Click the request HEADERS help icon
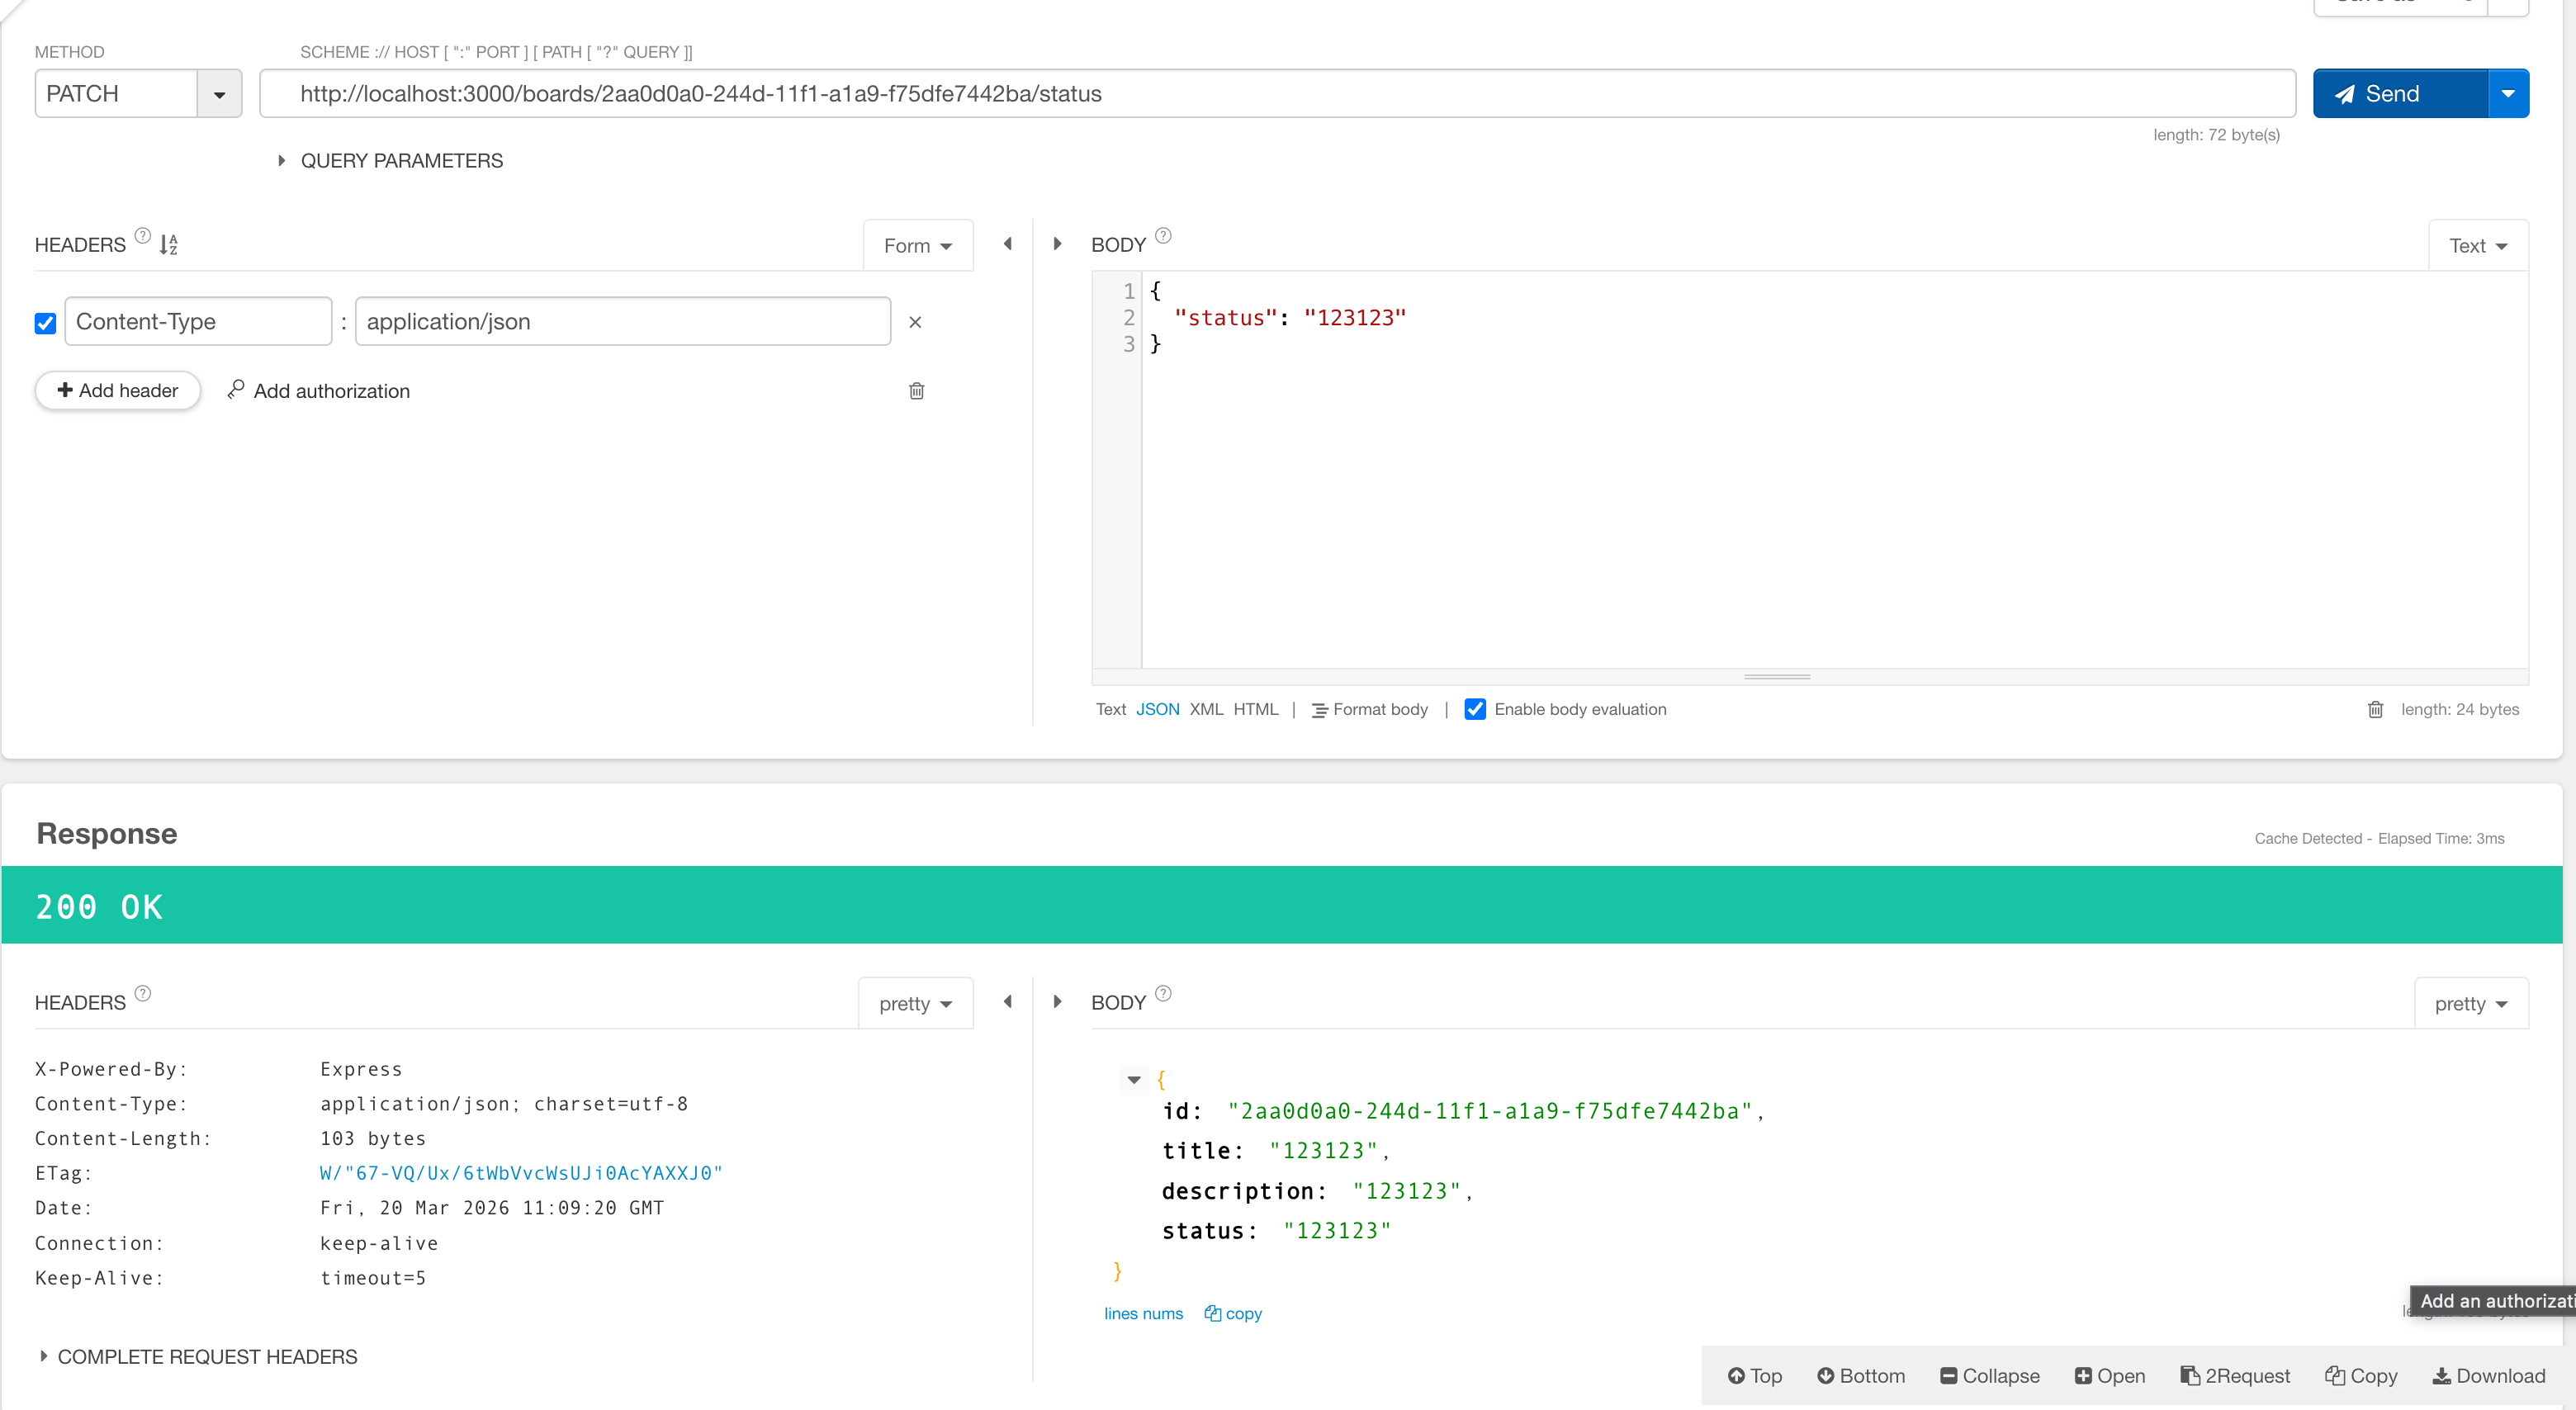 pyautogui.click(x=143, y=236)
